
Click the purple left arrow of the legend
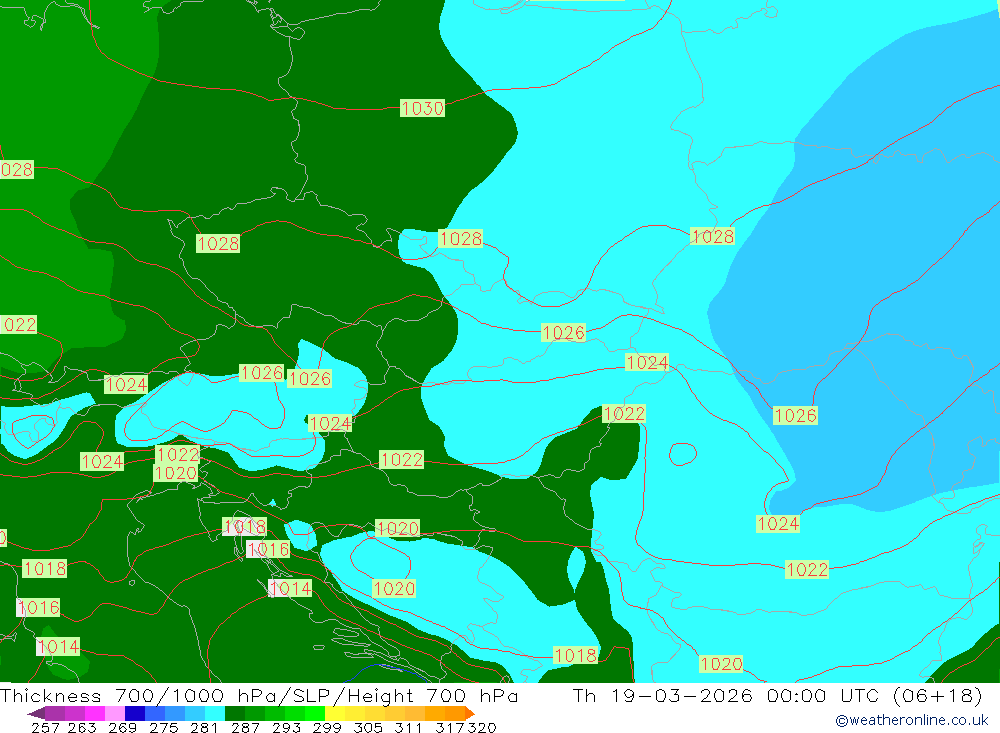coord(36,713)
